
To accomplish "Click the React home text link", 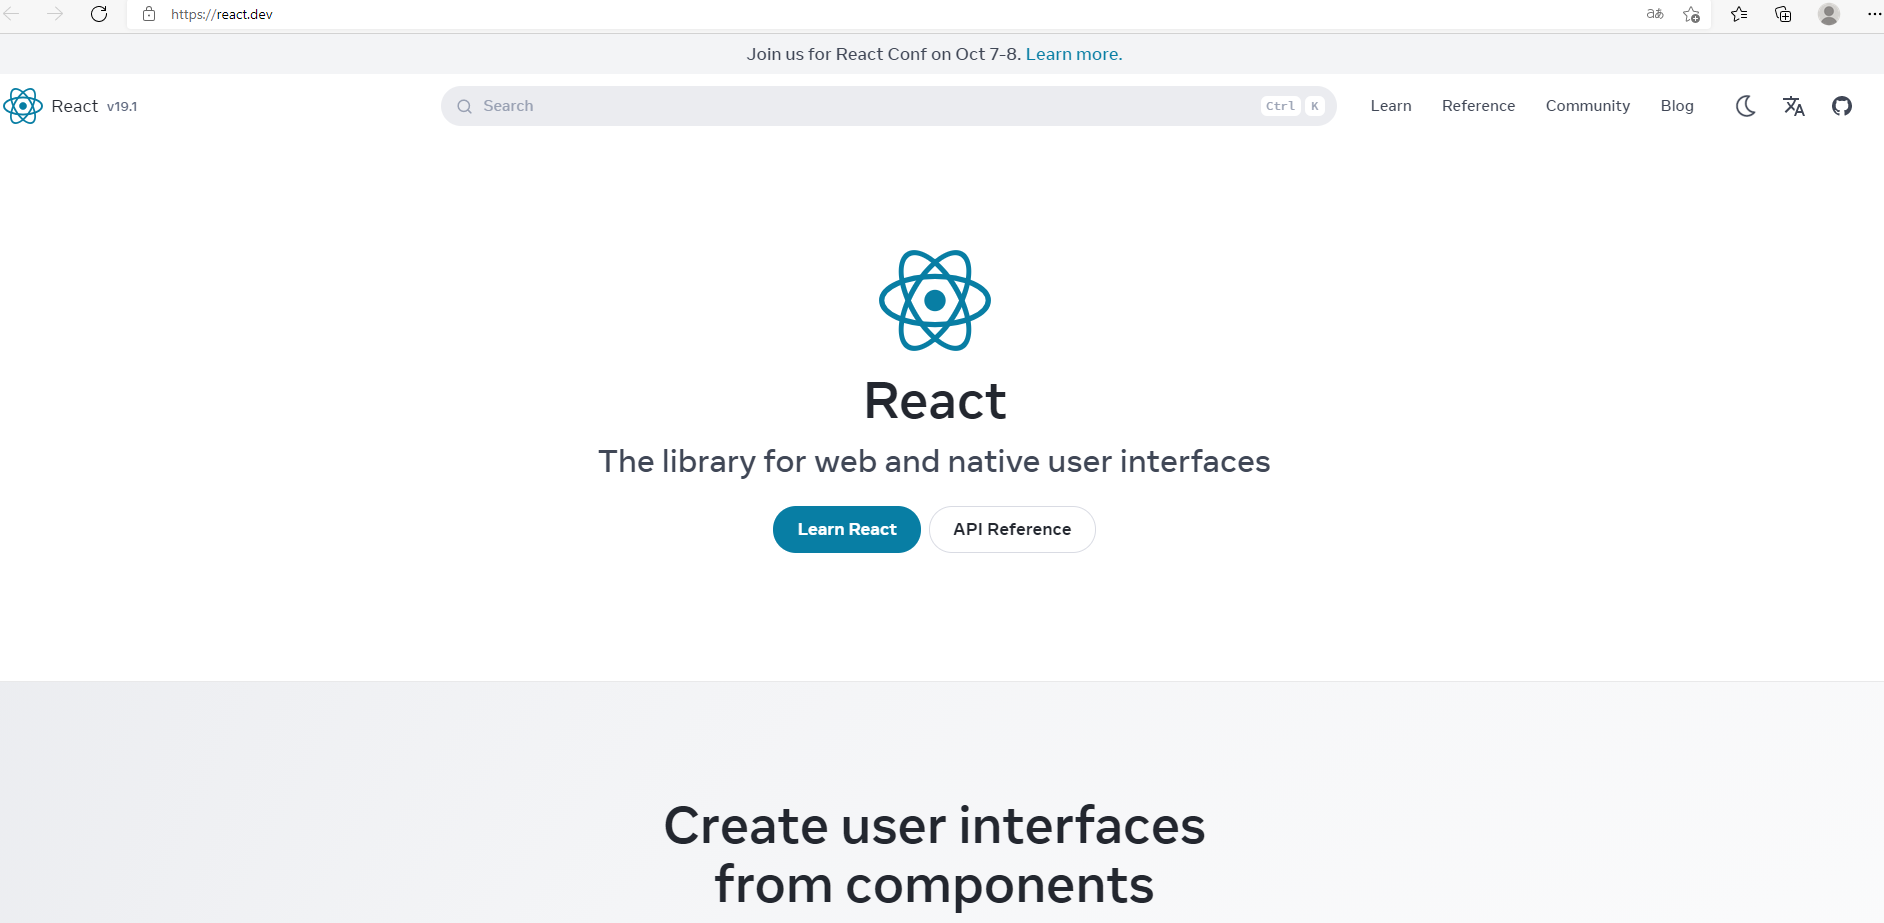I will pyautogui.click(x=74, y=106).
